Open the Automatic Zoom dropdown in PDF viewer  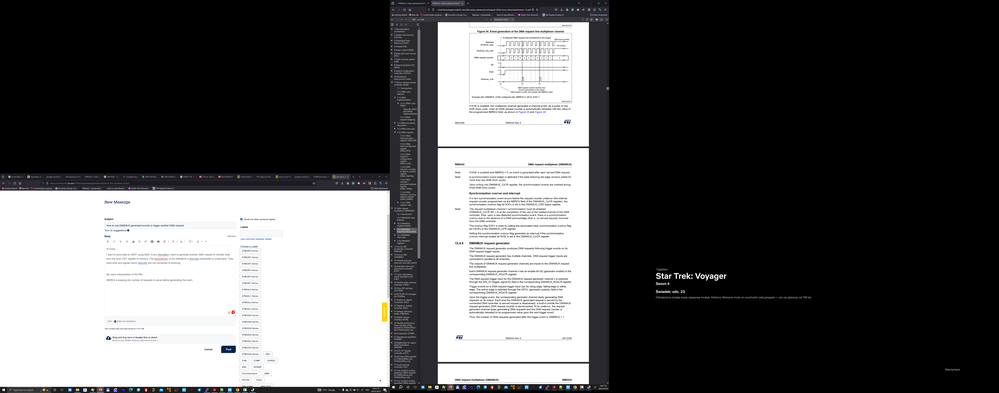click(504, 19)
